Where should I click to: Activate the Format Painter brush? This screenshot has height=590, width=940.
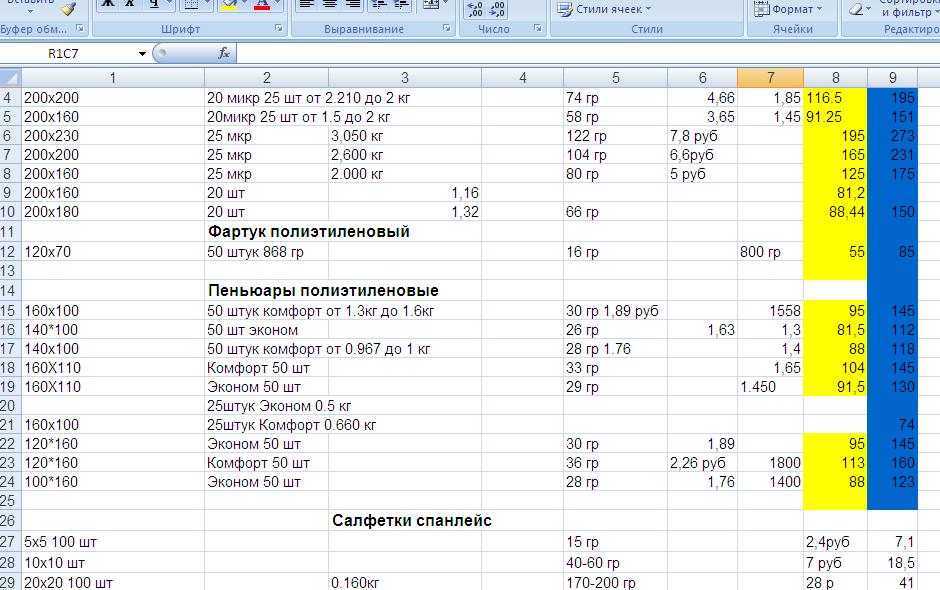click(69, 8)
